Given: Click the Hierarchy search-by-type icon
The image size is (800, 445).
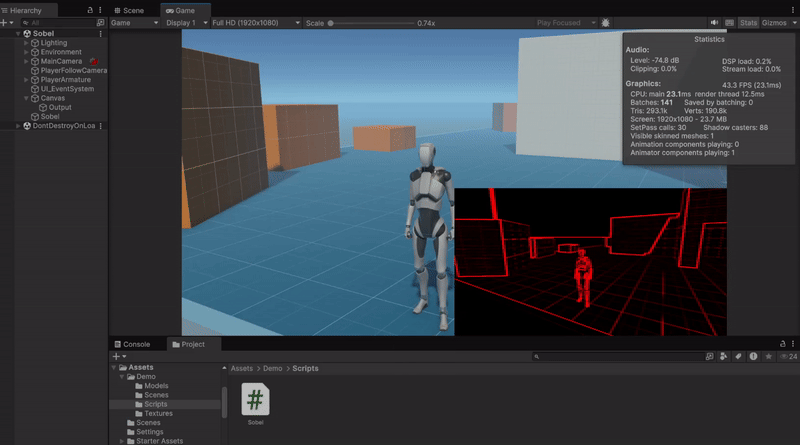Looking at the screenshot, I should tap(101, 22).
